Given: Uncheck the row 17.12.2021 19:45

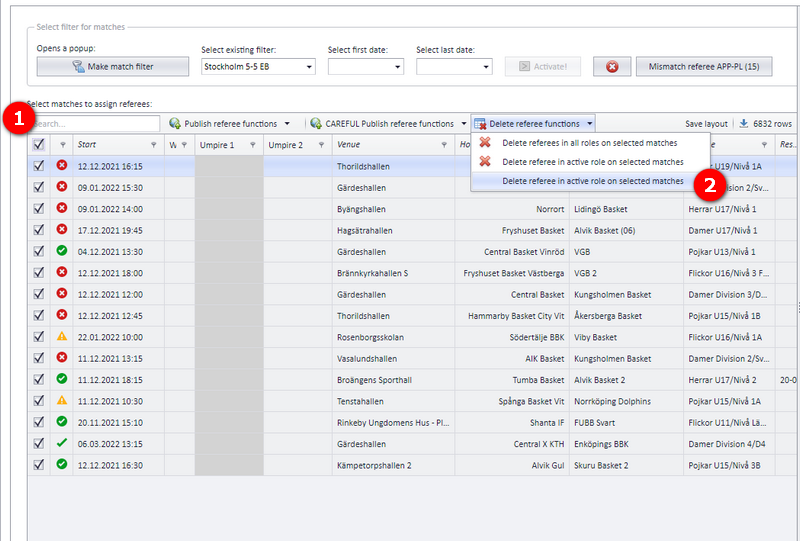Looking at the screenshot, I should [x=39, y=230].
